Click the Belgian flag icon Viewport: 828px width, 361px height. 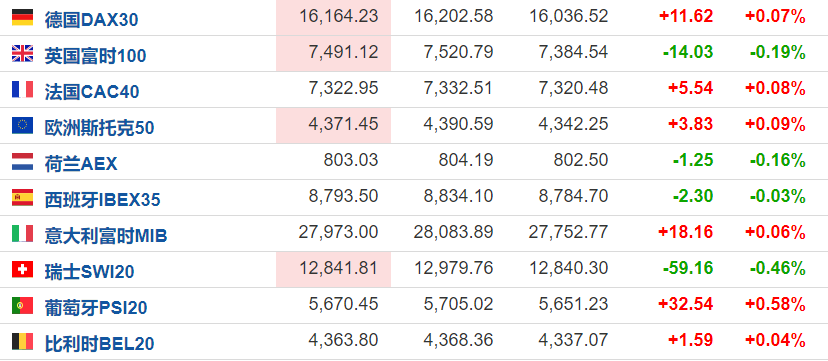(x=22, y=341)
